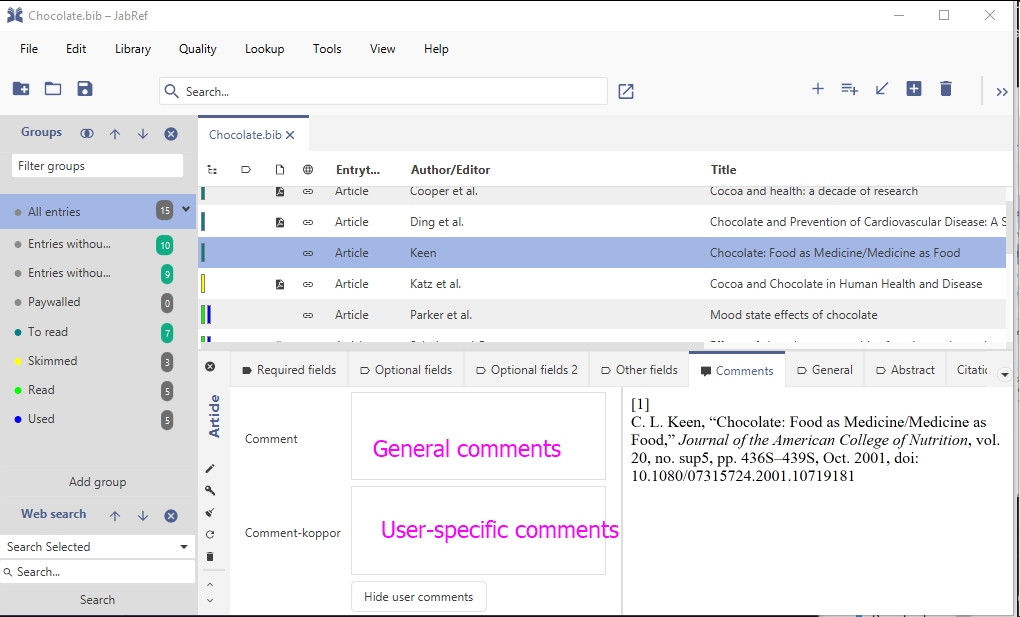Close the Groups side panel
The width and height of the screenshot is (1020, 617).
171,133
